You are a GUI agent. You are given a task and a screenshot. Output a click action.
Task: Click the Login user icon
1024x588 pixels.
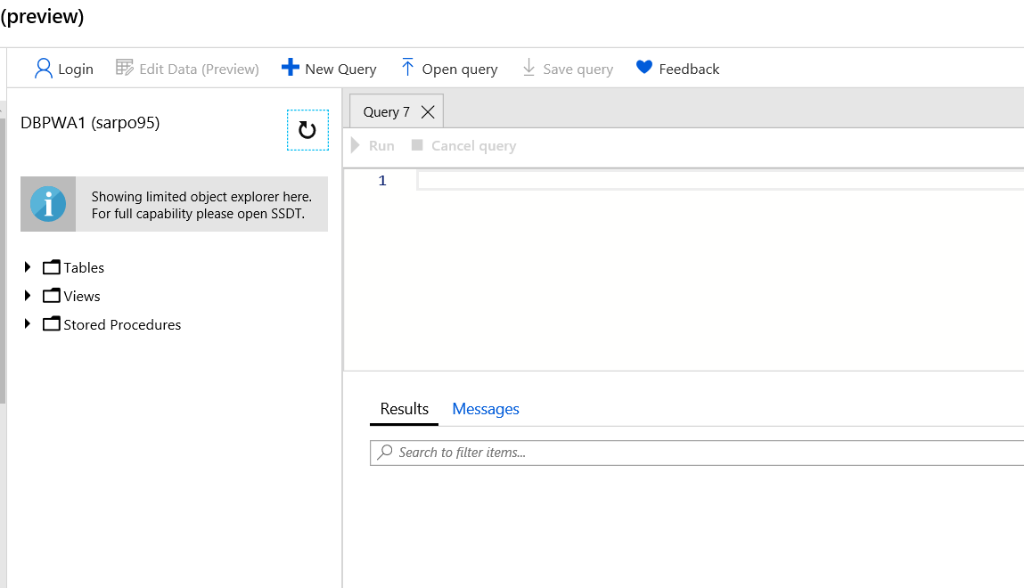click(x=43, y=69)
